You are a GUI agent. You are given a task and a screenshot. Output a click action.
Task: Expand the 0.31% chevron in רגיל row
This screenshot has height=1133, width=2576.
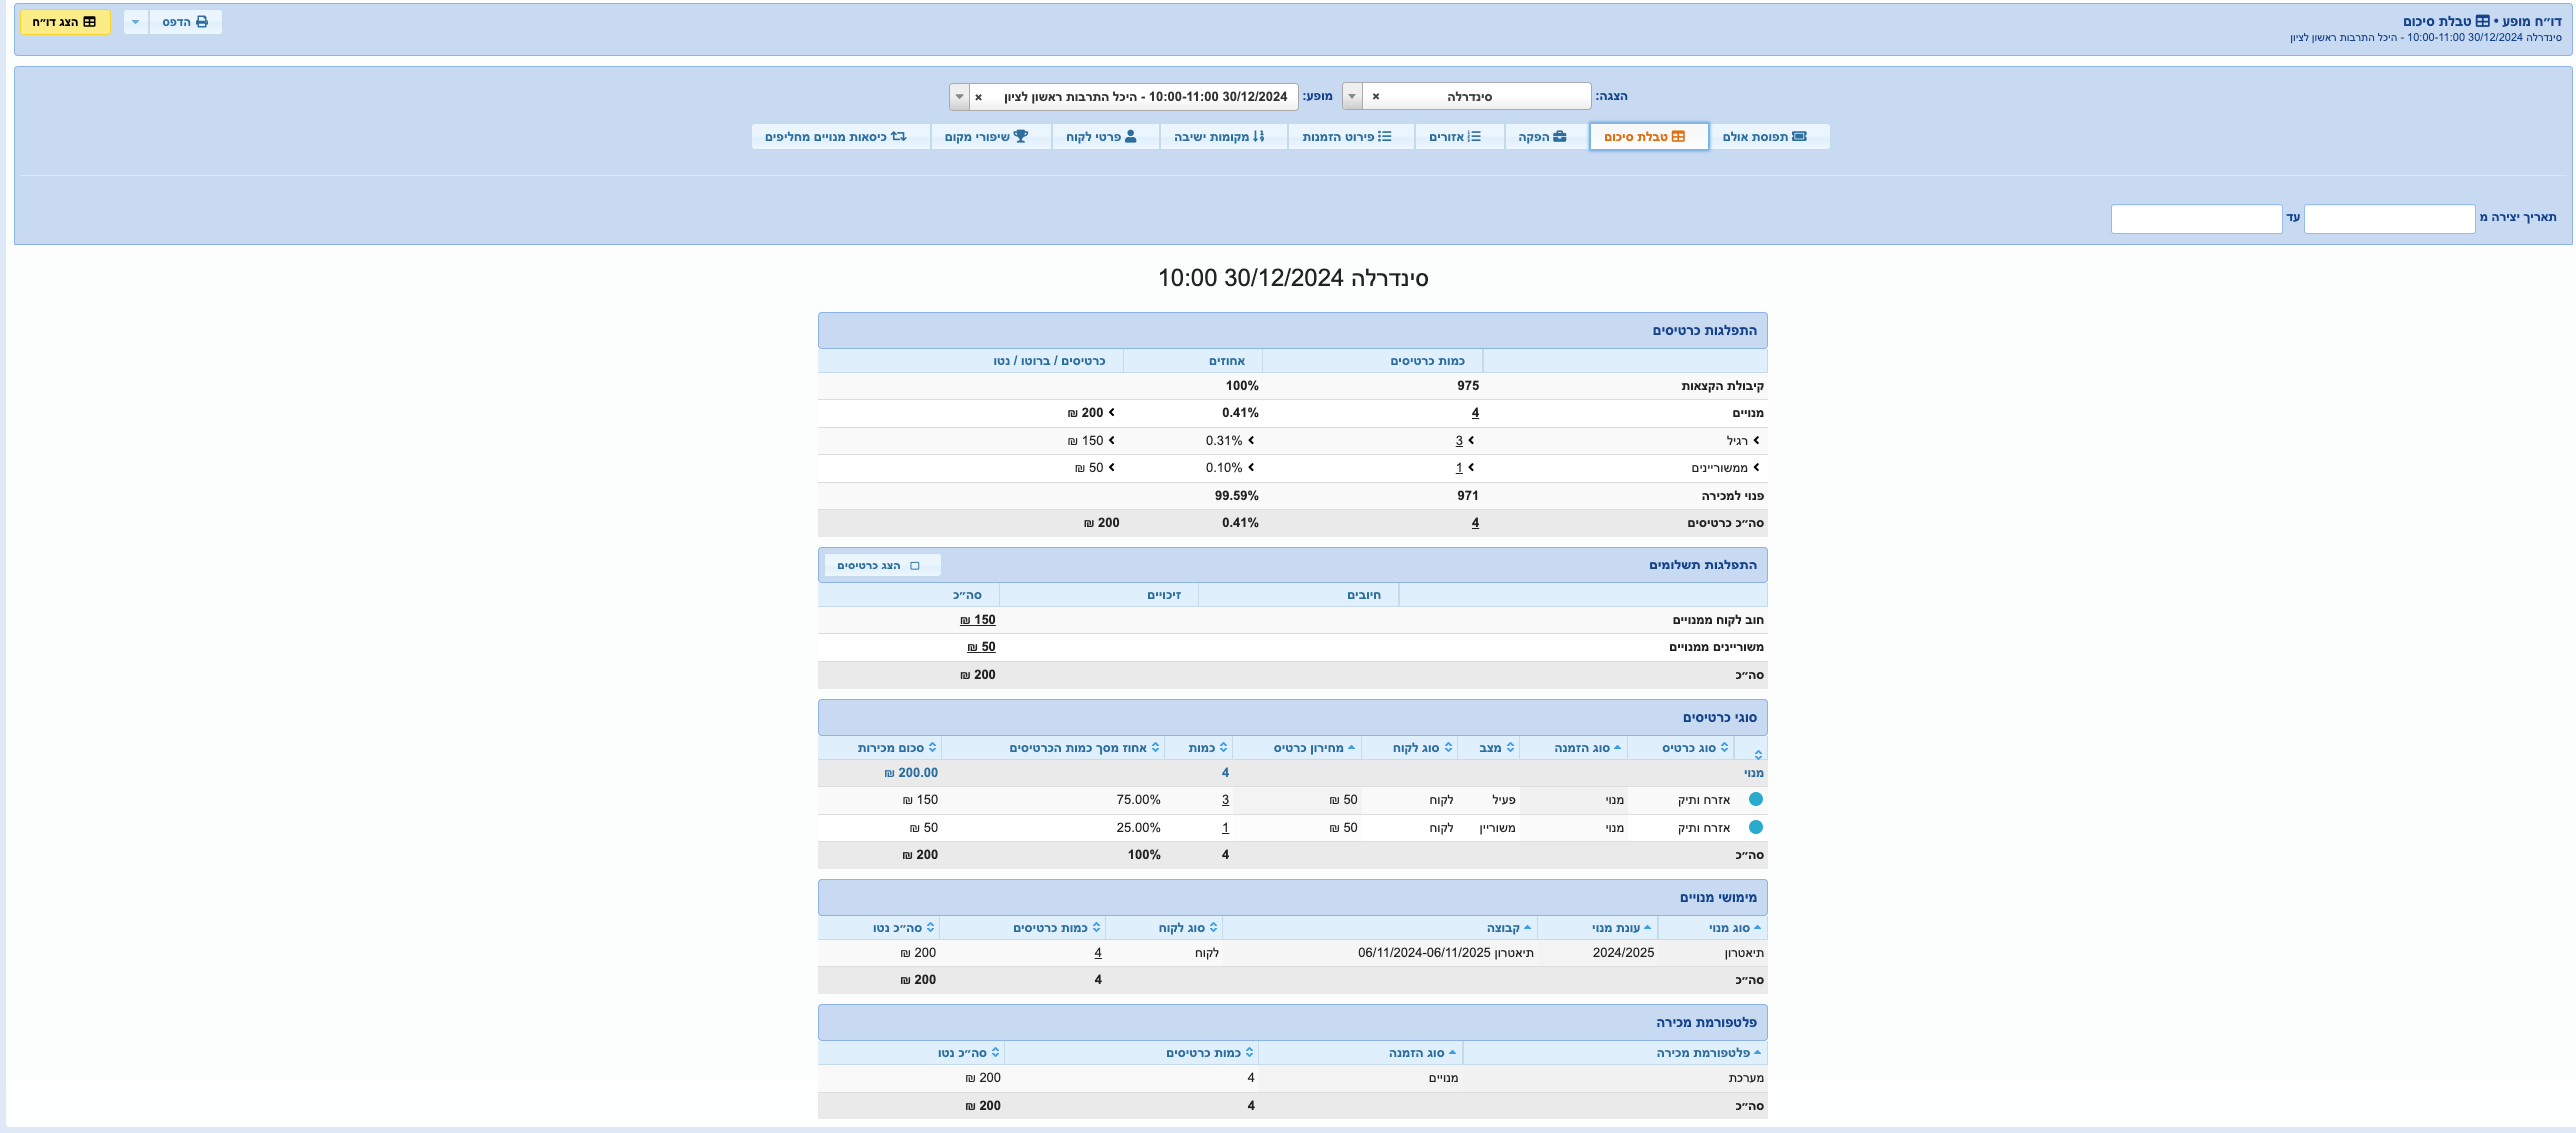(1251, 440)
